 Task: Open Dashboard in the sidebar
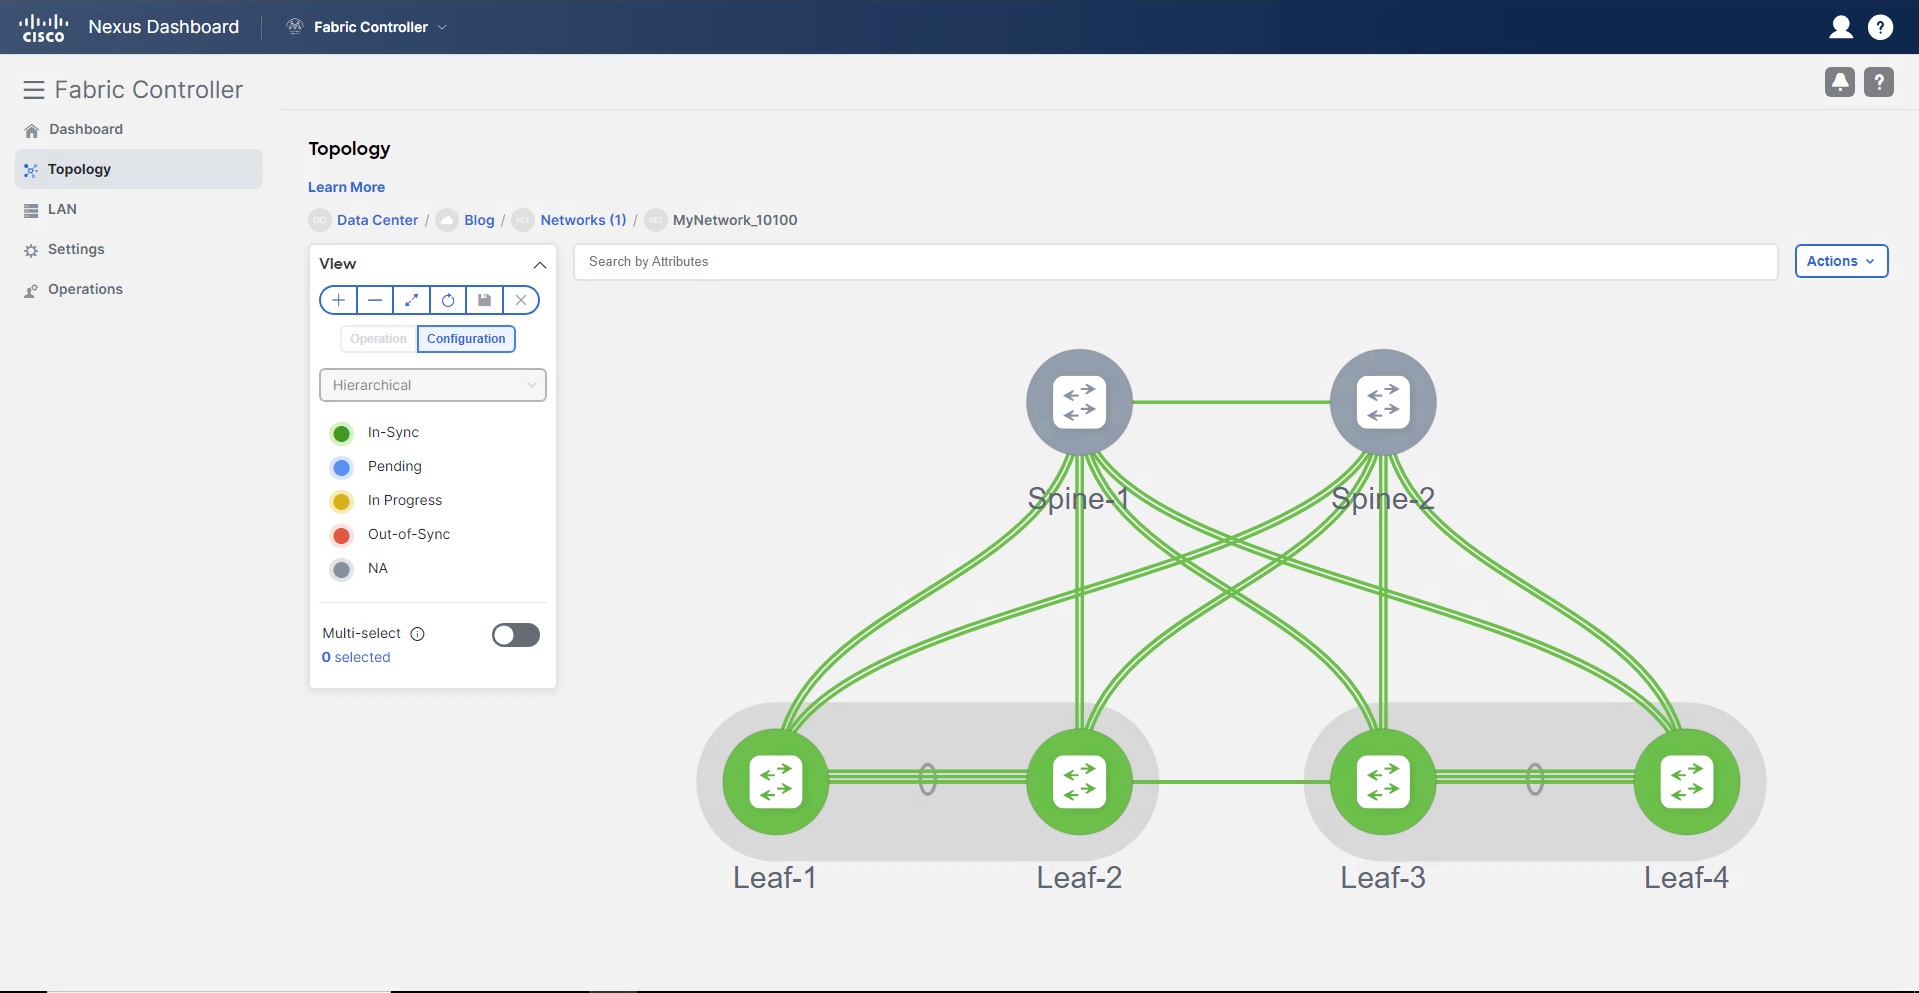pyautogui.click(x=139, y=129)
